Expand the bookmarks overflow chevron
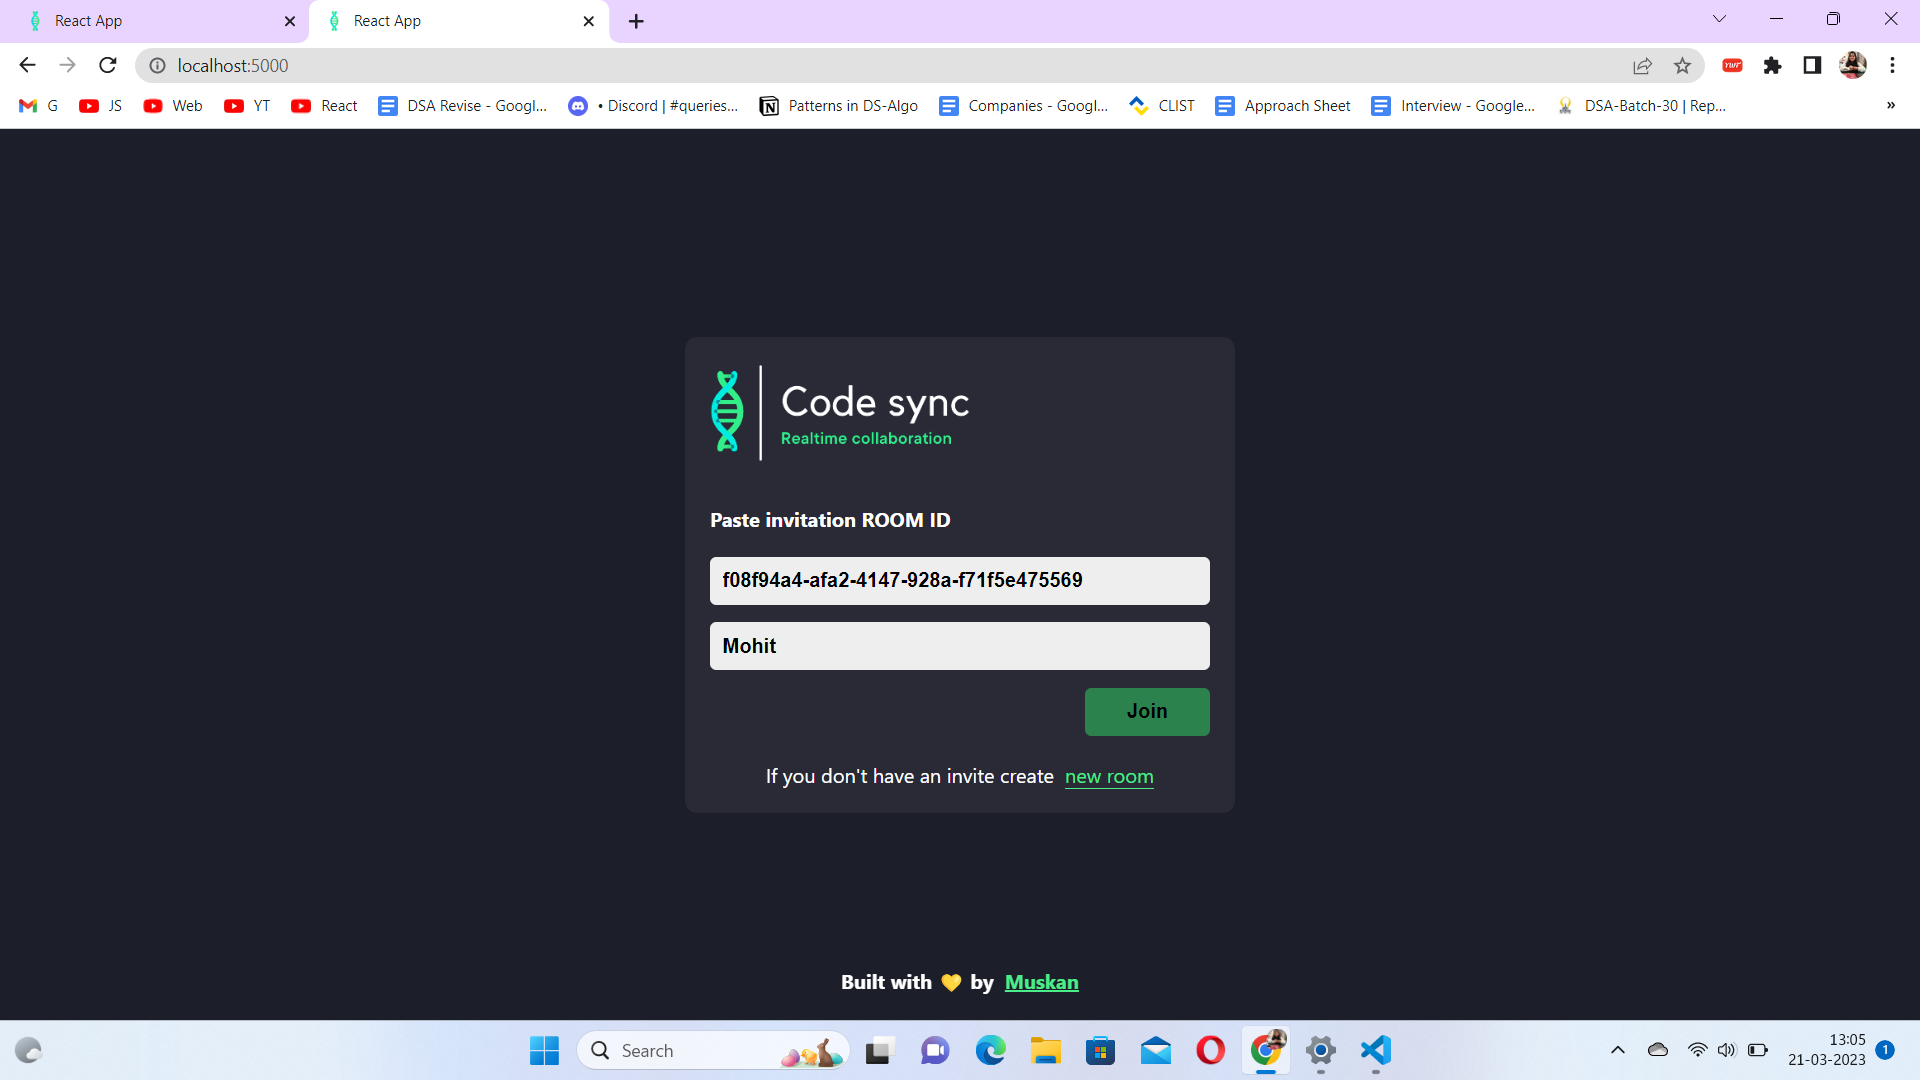The image size is (1920, 1080). point(1892,105)
